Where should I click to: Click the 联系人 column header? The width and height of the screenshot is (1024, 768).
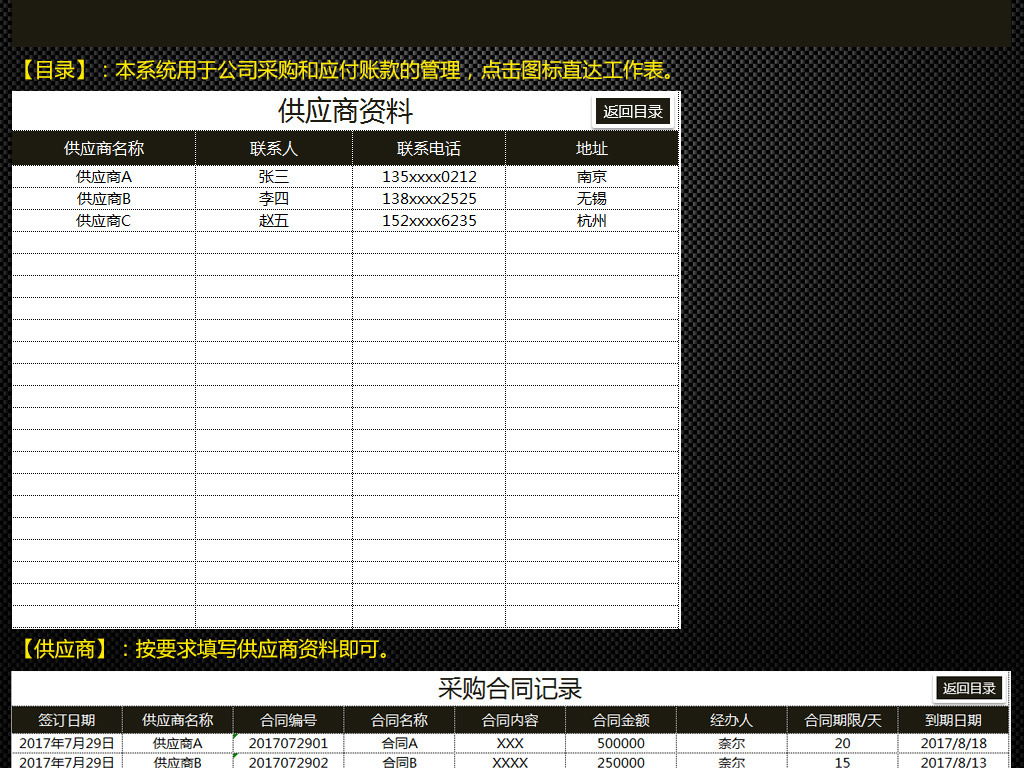(x=273, y=148)
